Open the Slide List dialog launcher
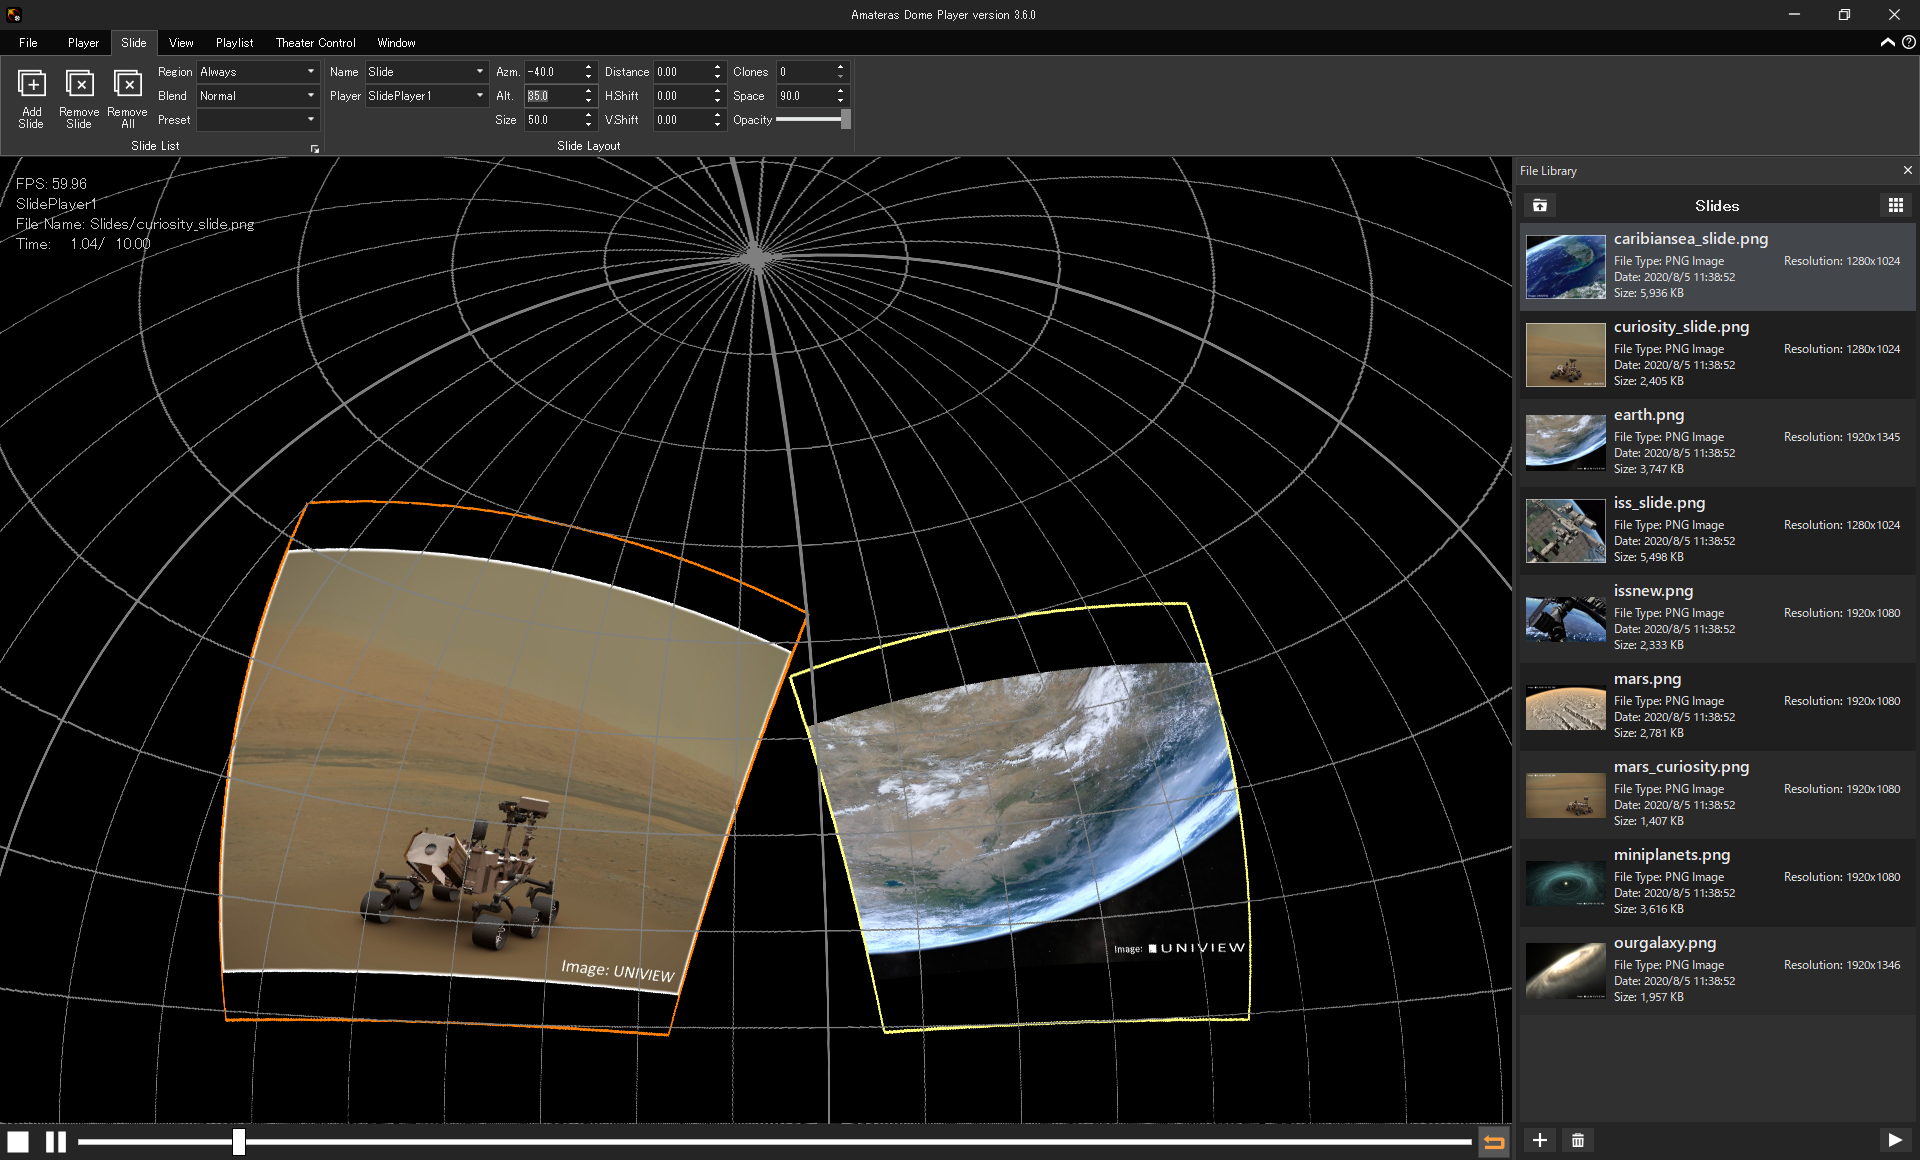 coord(314,149)
